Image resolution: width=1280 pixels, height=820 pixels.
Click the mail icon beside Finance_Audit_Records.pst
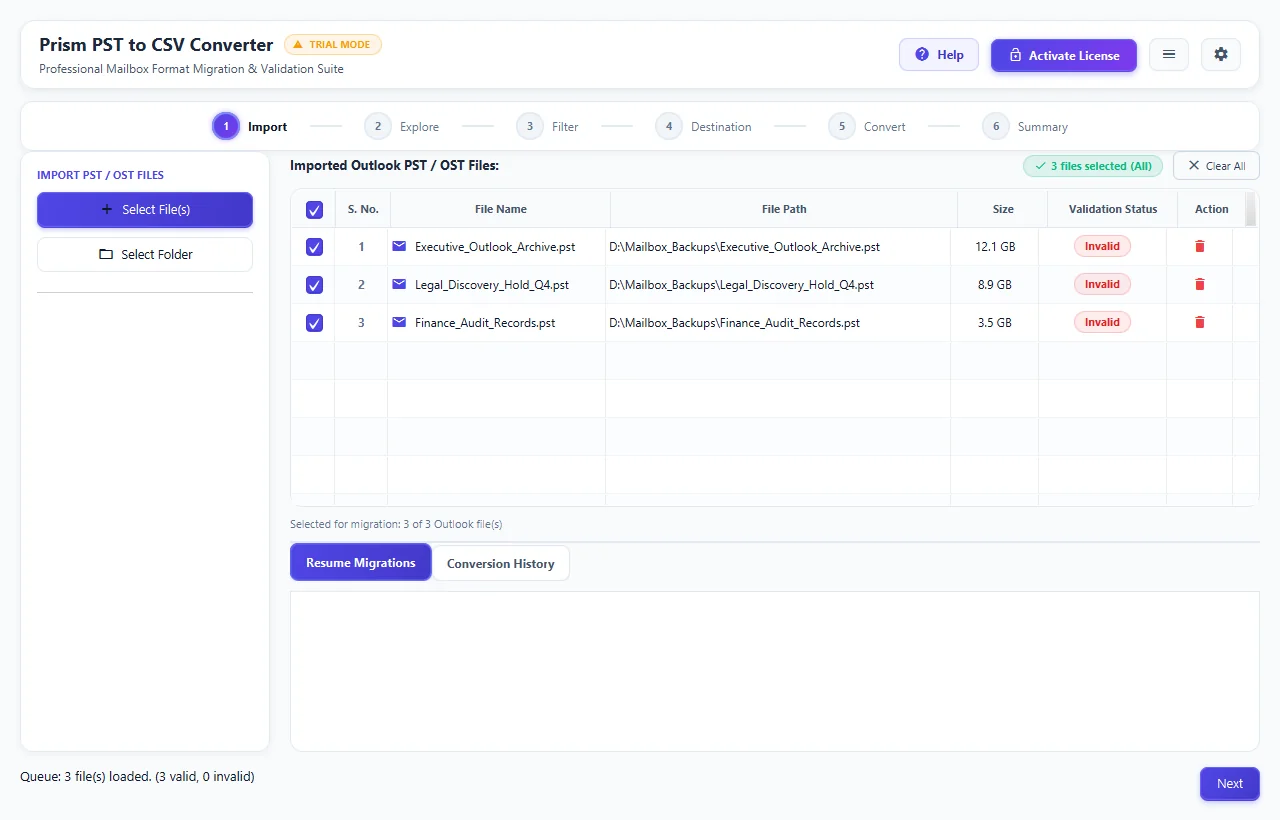pos(400,322)
